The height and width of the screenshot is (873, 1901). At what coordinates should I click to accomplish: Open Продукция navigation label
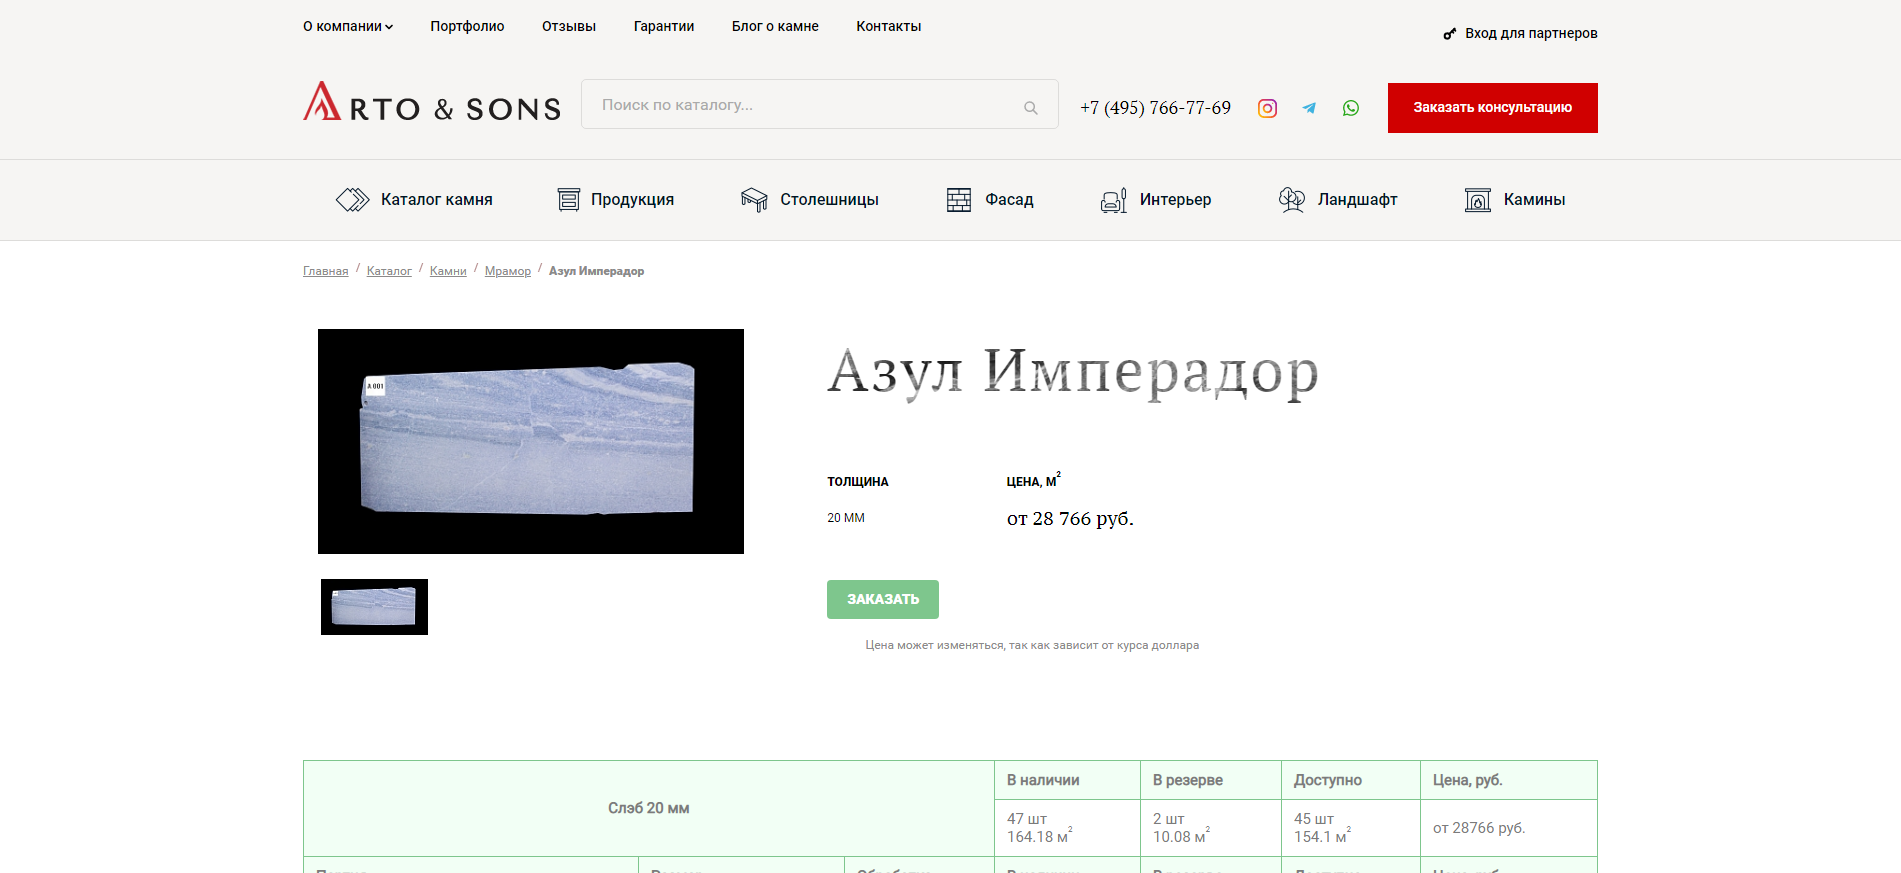tap(632, 200)
